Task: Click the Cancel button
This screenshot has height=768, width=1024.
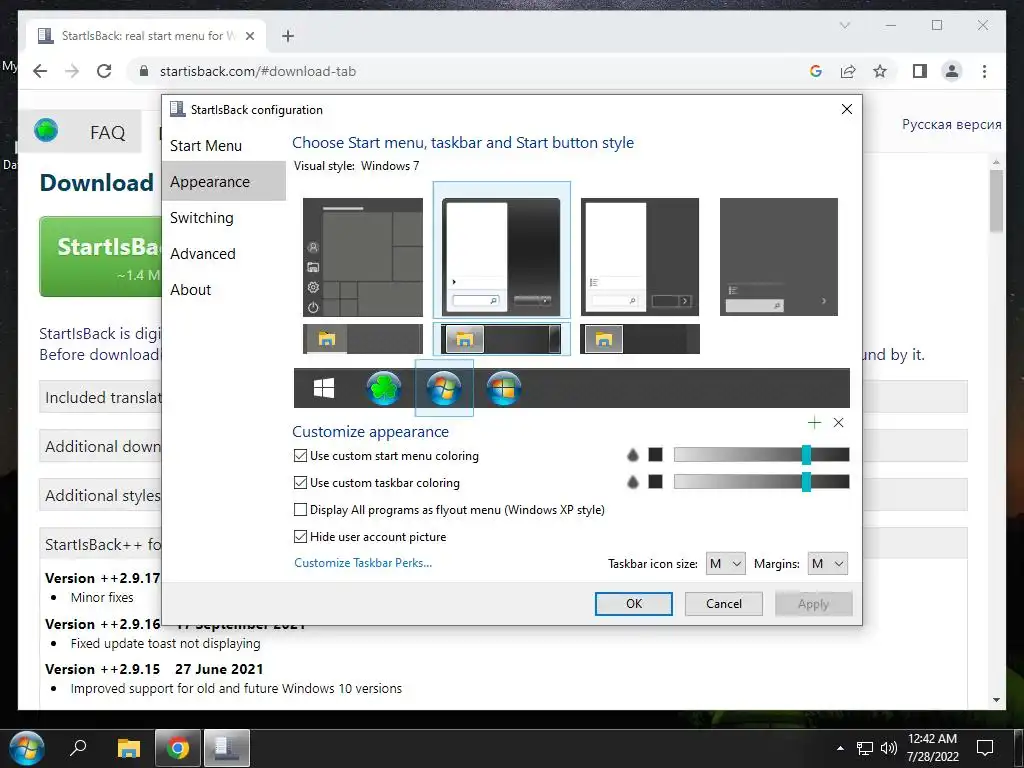Action: 724,603
